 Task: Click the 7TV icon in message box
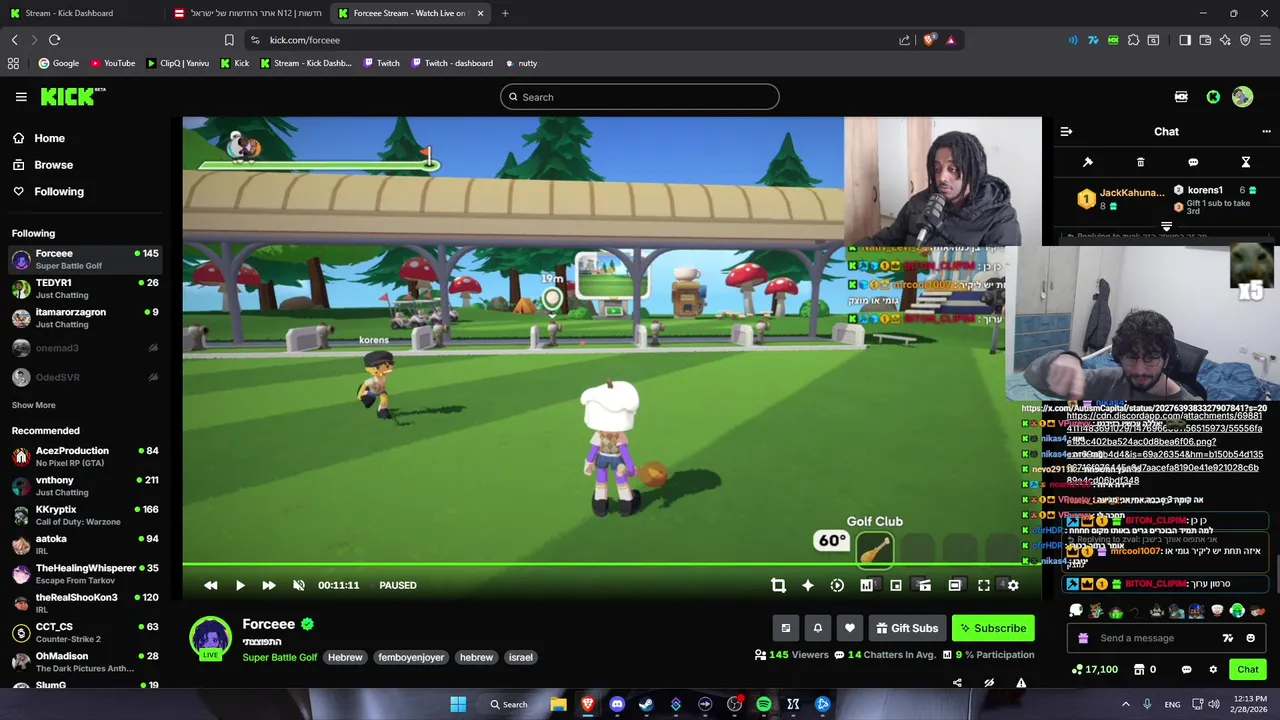tap(1228, 638)
